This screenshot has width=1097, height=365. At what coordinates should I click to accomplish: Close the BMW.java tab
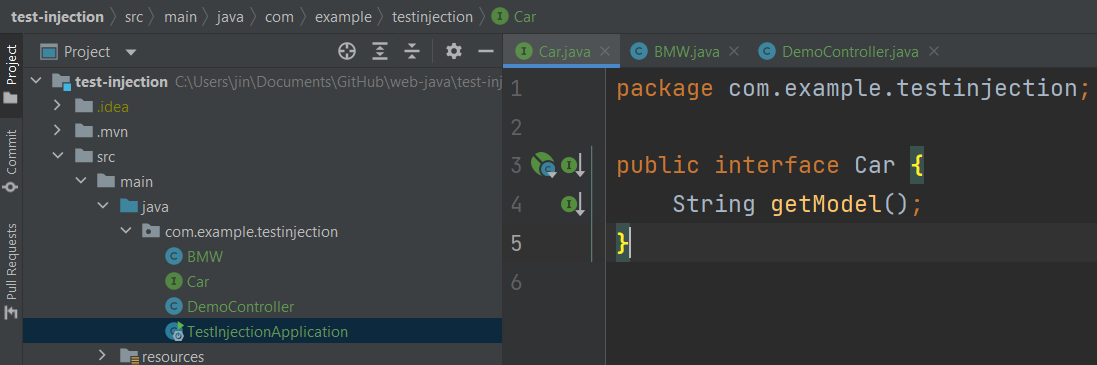[x=734, y=52]
